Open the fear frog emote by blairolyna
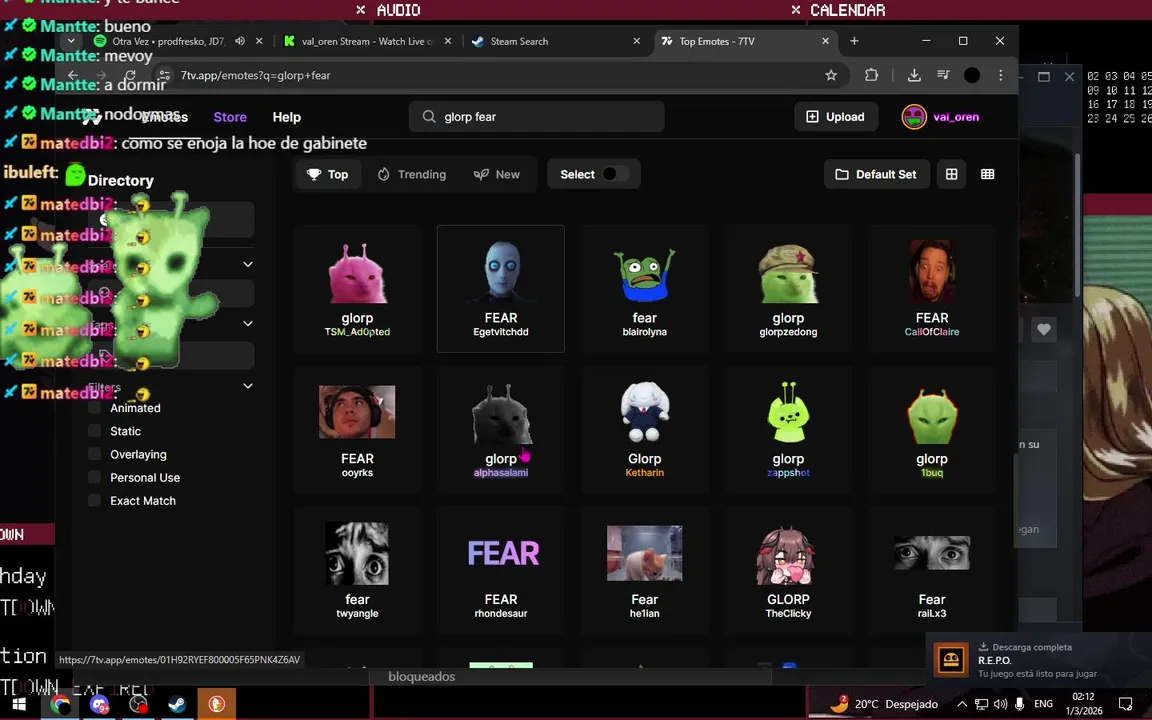1152x720 pixels. point(644,289)
